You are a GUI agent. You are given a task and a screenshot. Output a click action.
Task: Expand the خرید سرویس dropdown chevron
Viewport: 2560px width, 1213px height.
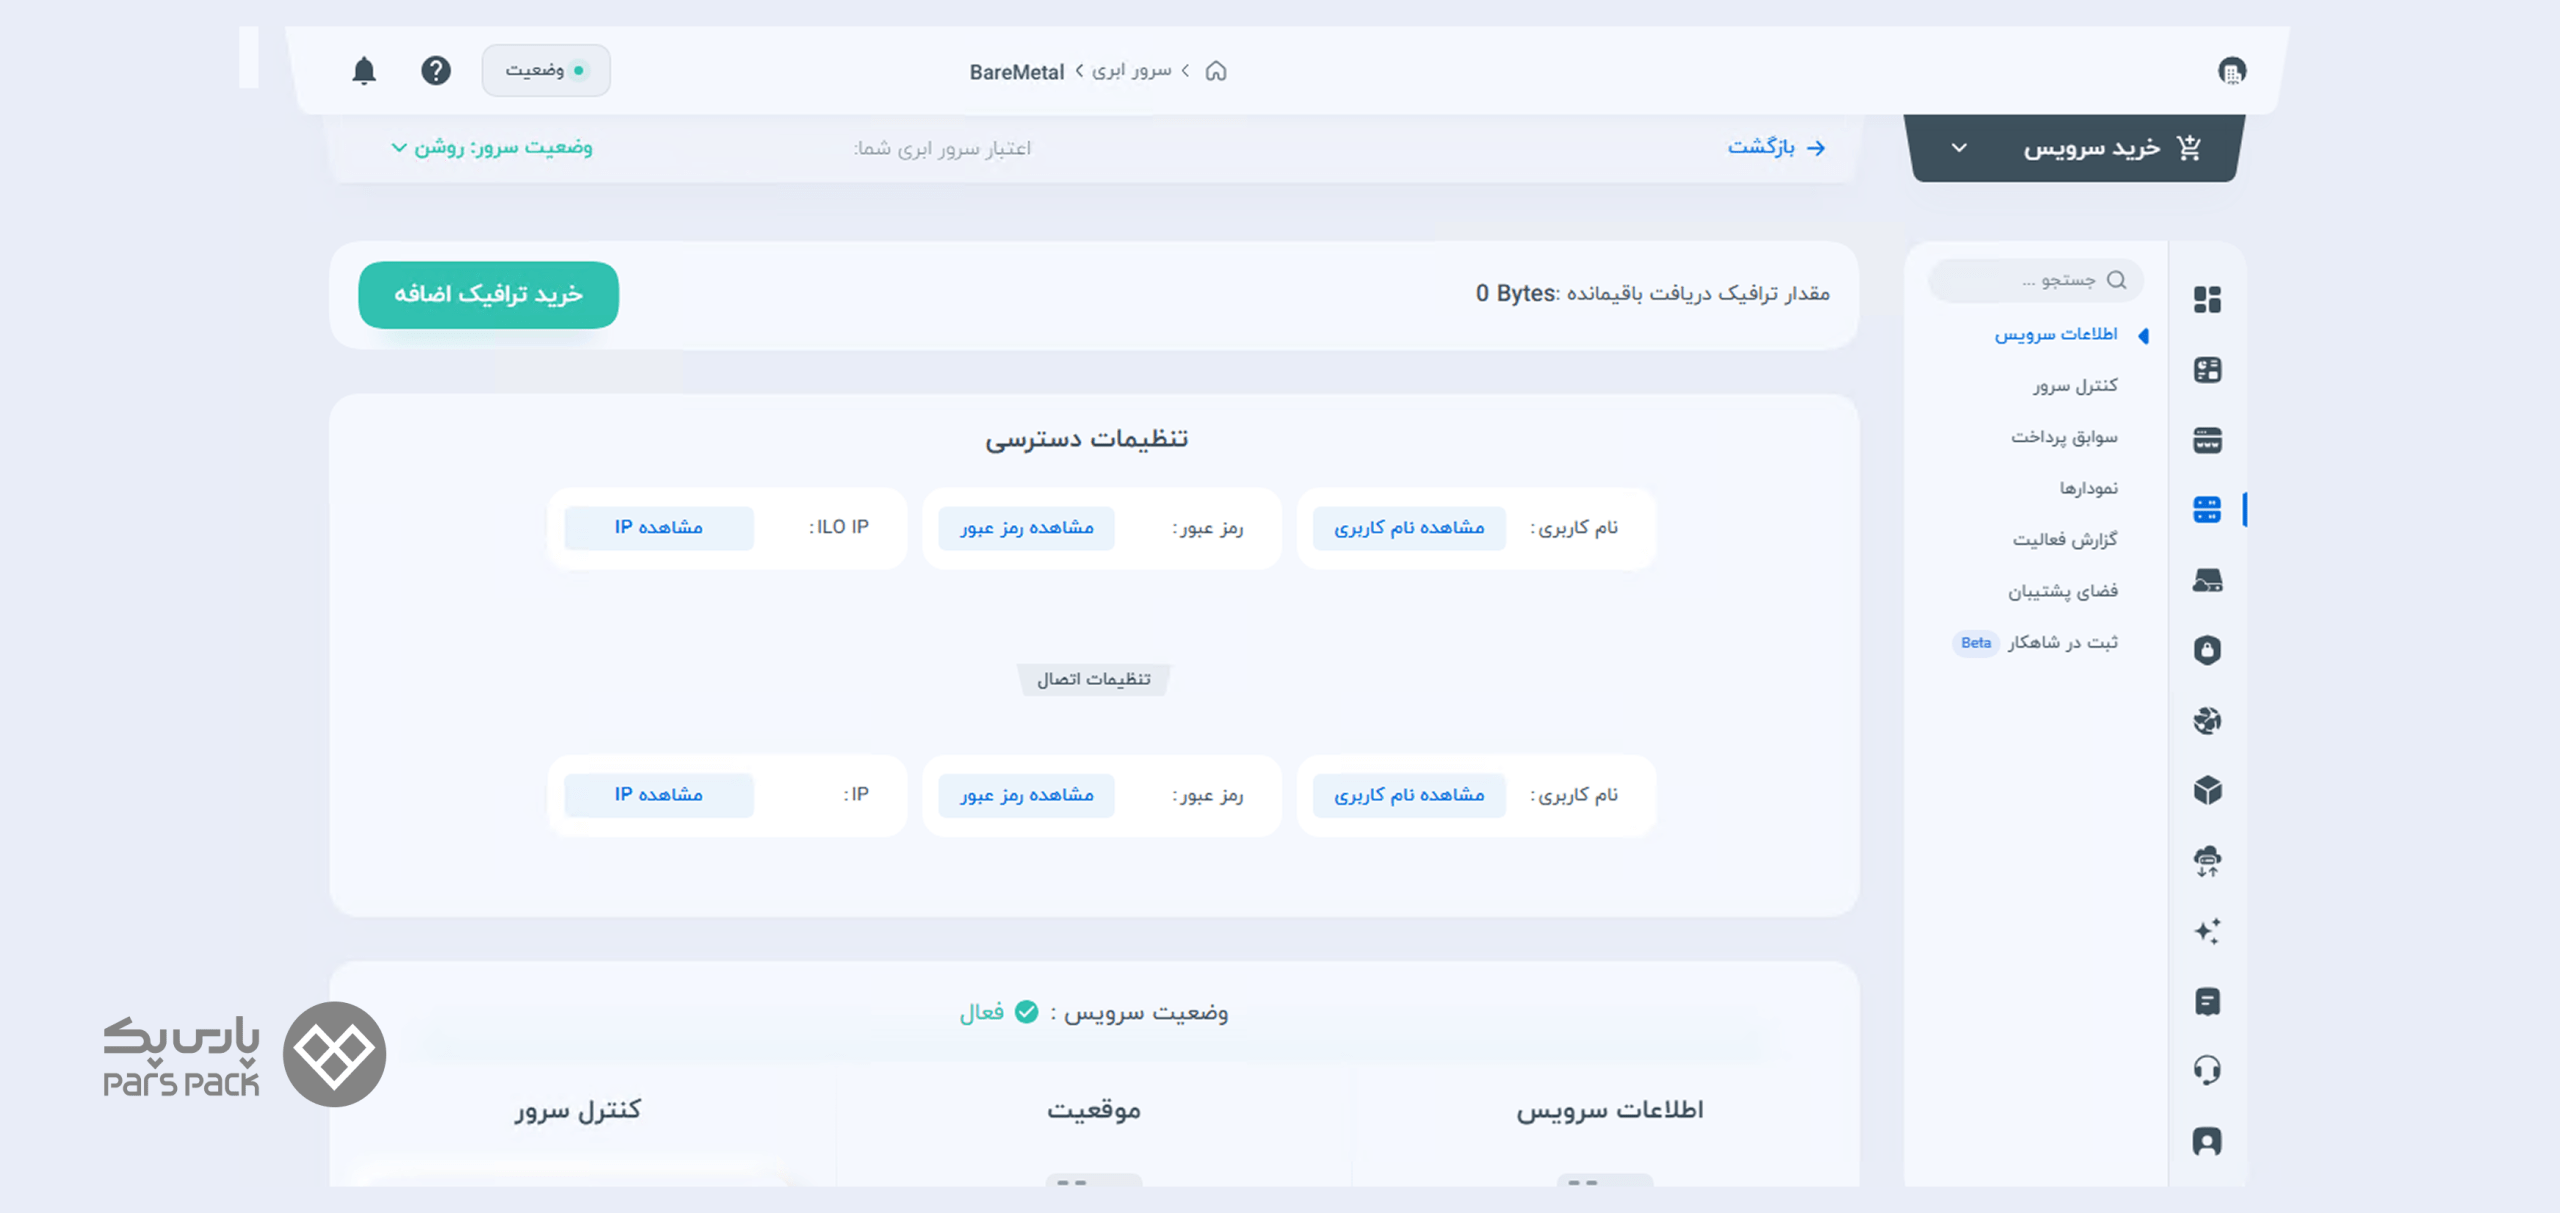(1959, 148)
